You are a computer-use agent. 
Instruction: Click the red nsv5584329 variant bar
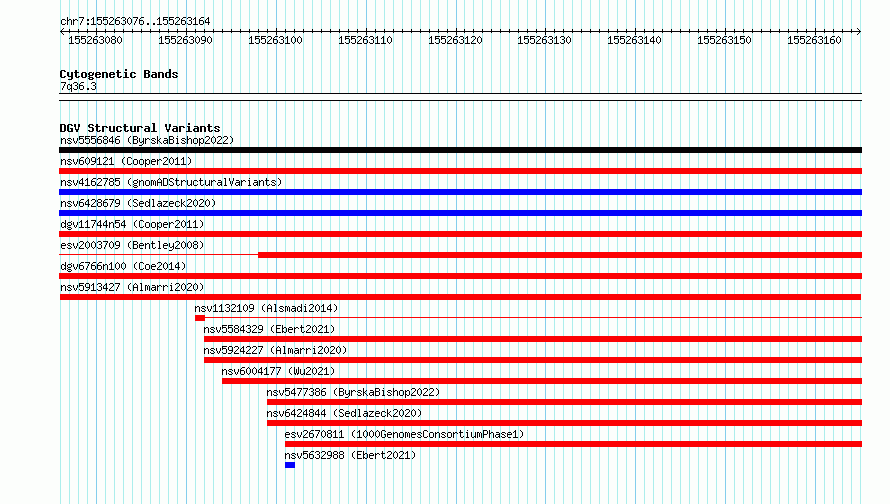tap(533, 339)
